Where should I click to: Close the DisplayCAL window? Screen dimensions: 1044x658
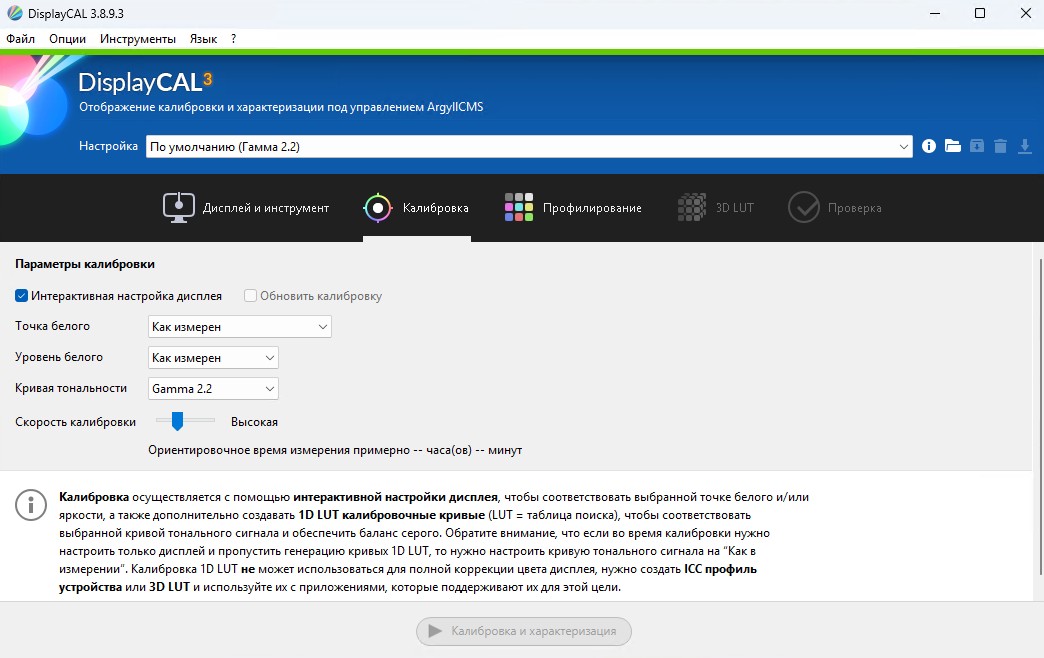tap(1026, 13)
